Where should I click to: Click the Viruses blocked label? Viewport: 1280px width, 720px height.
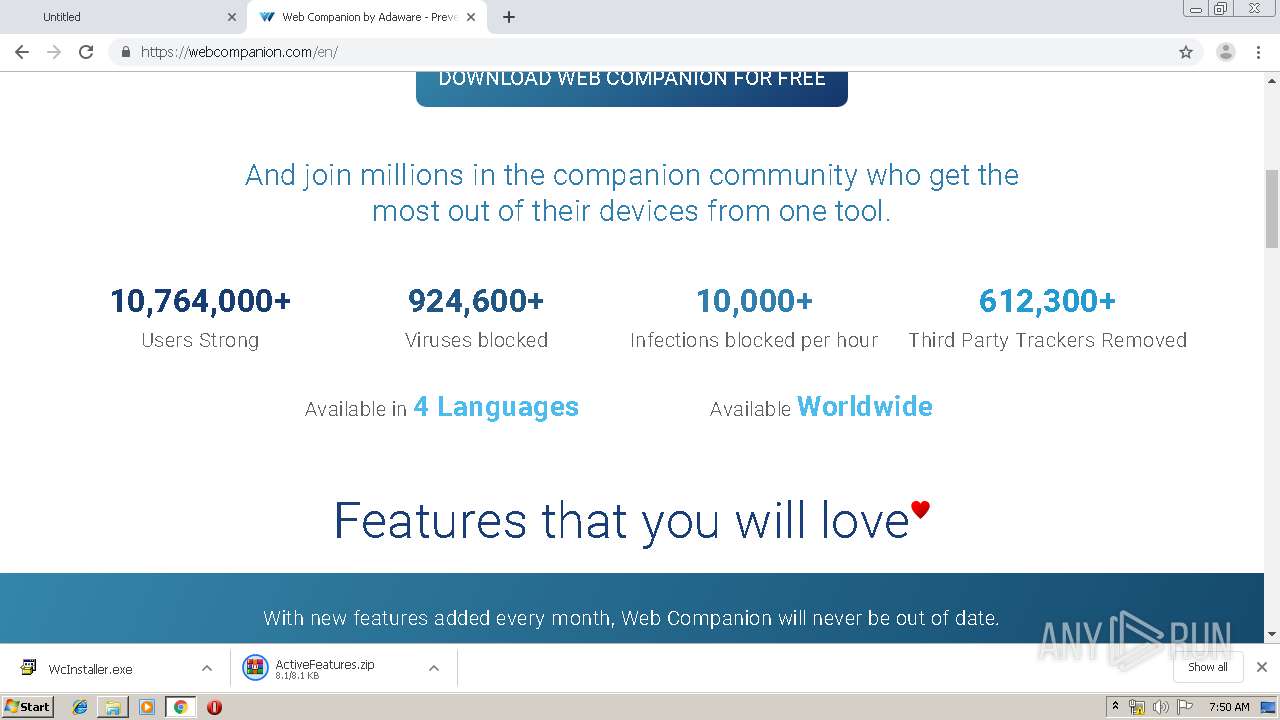(x=476, y=340)
